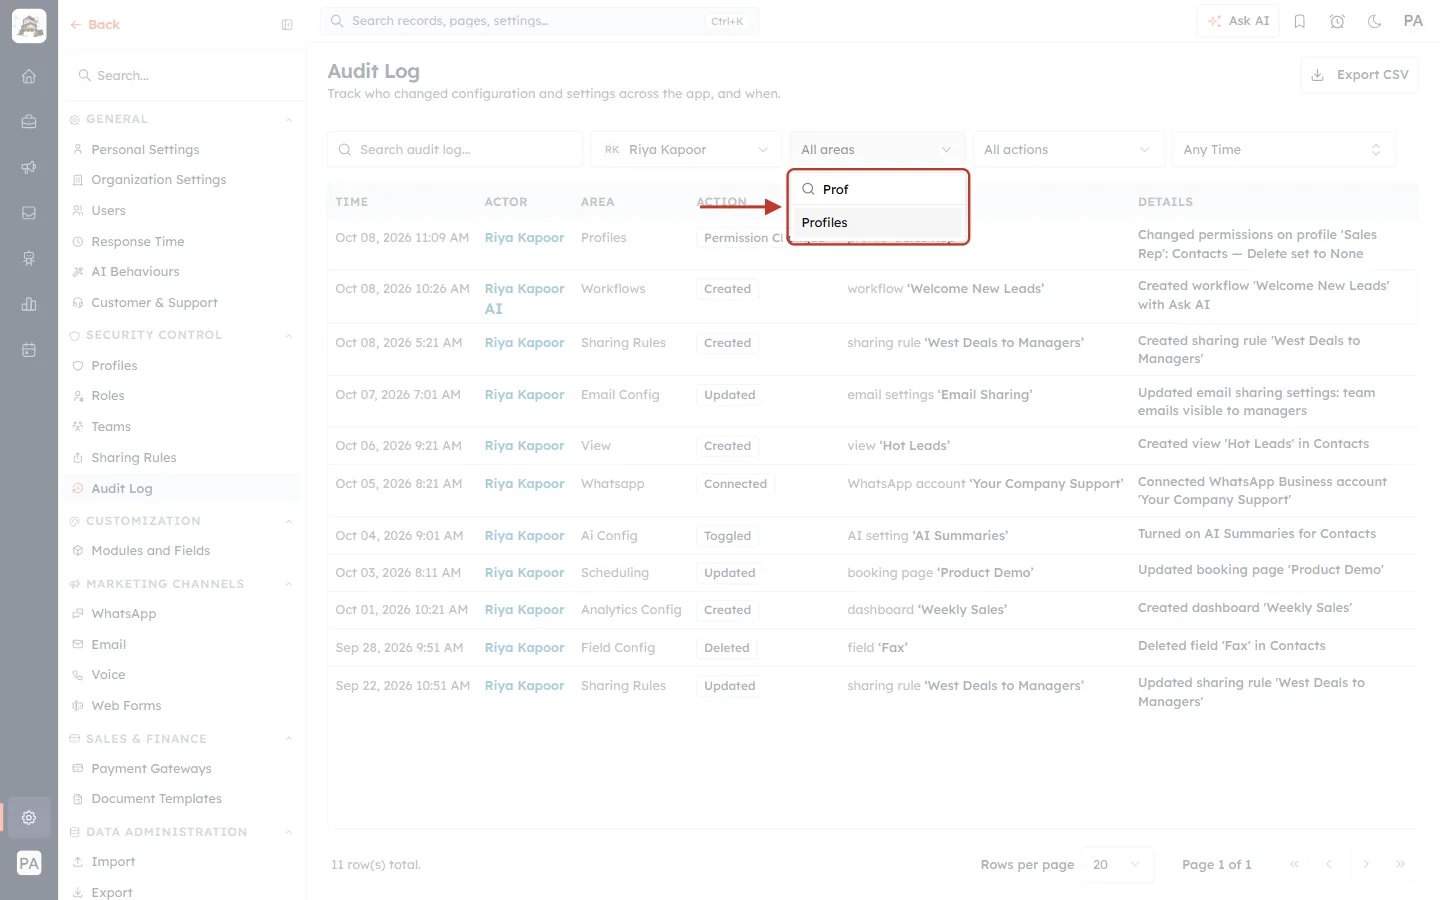The height and width of the screenshot is (900, 1440).
Task: Open the All actions filter dropdown
Action: pyautogui.click(x=1068, y=150)
